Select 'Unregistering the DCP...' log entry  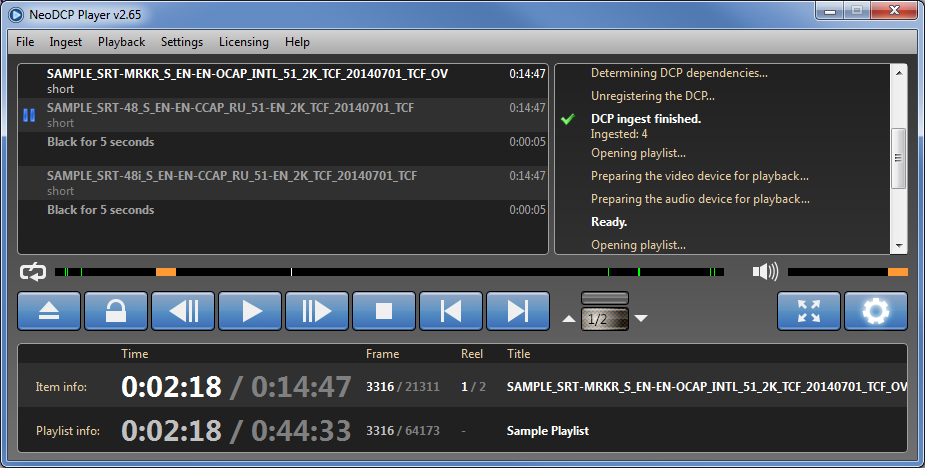click(x=653, y=96)
